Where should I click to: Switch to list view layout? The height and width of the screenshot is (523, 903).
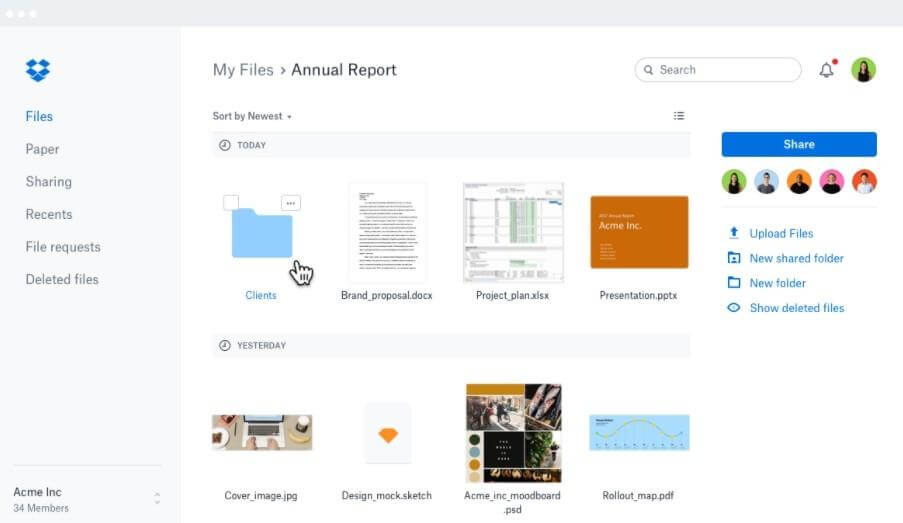click(x=679, y=116)
